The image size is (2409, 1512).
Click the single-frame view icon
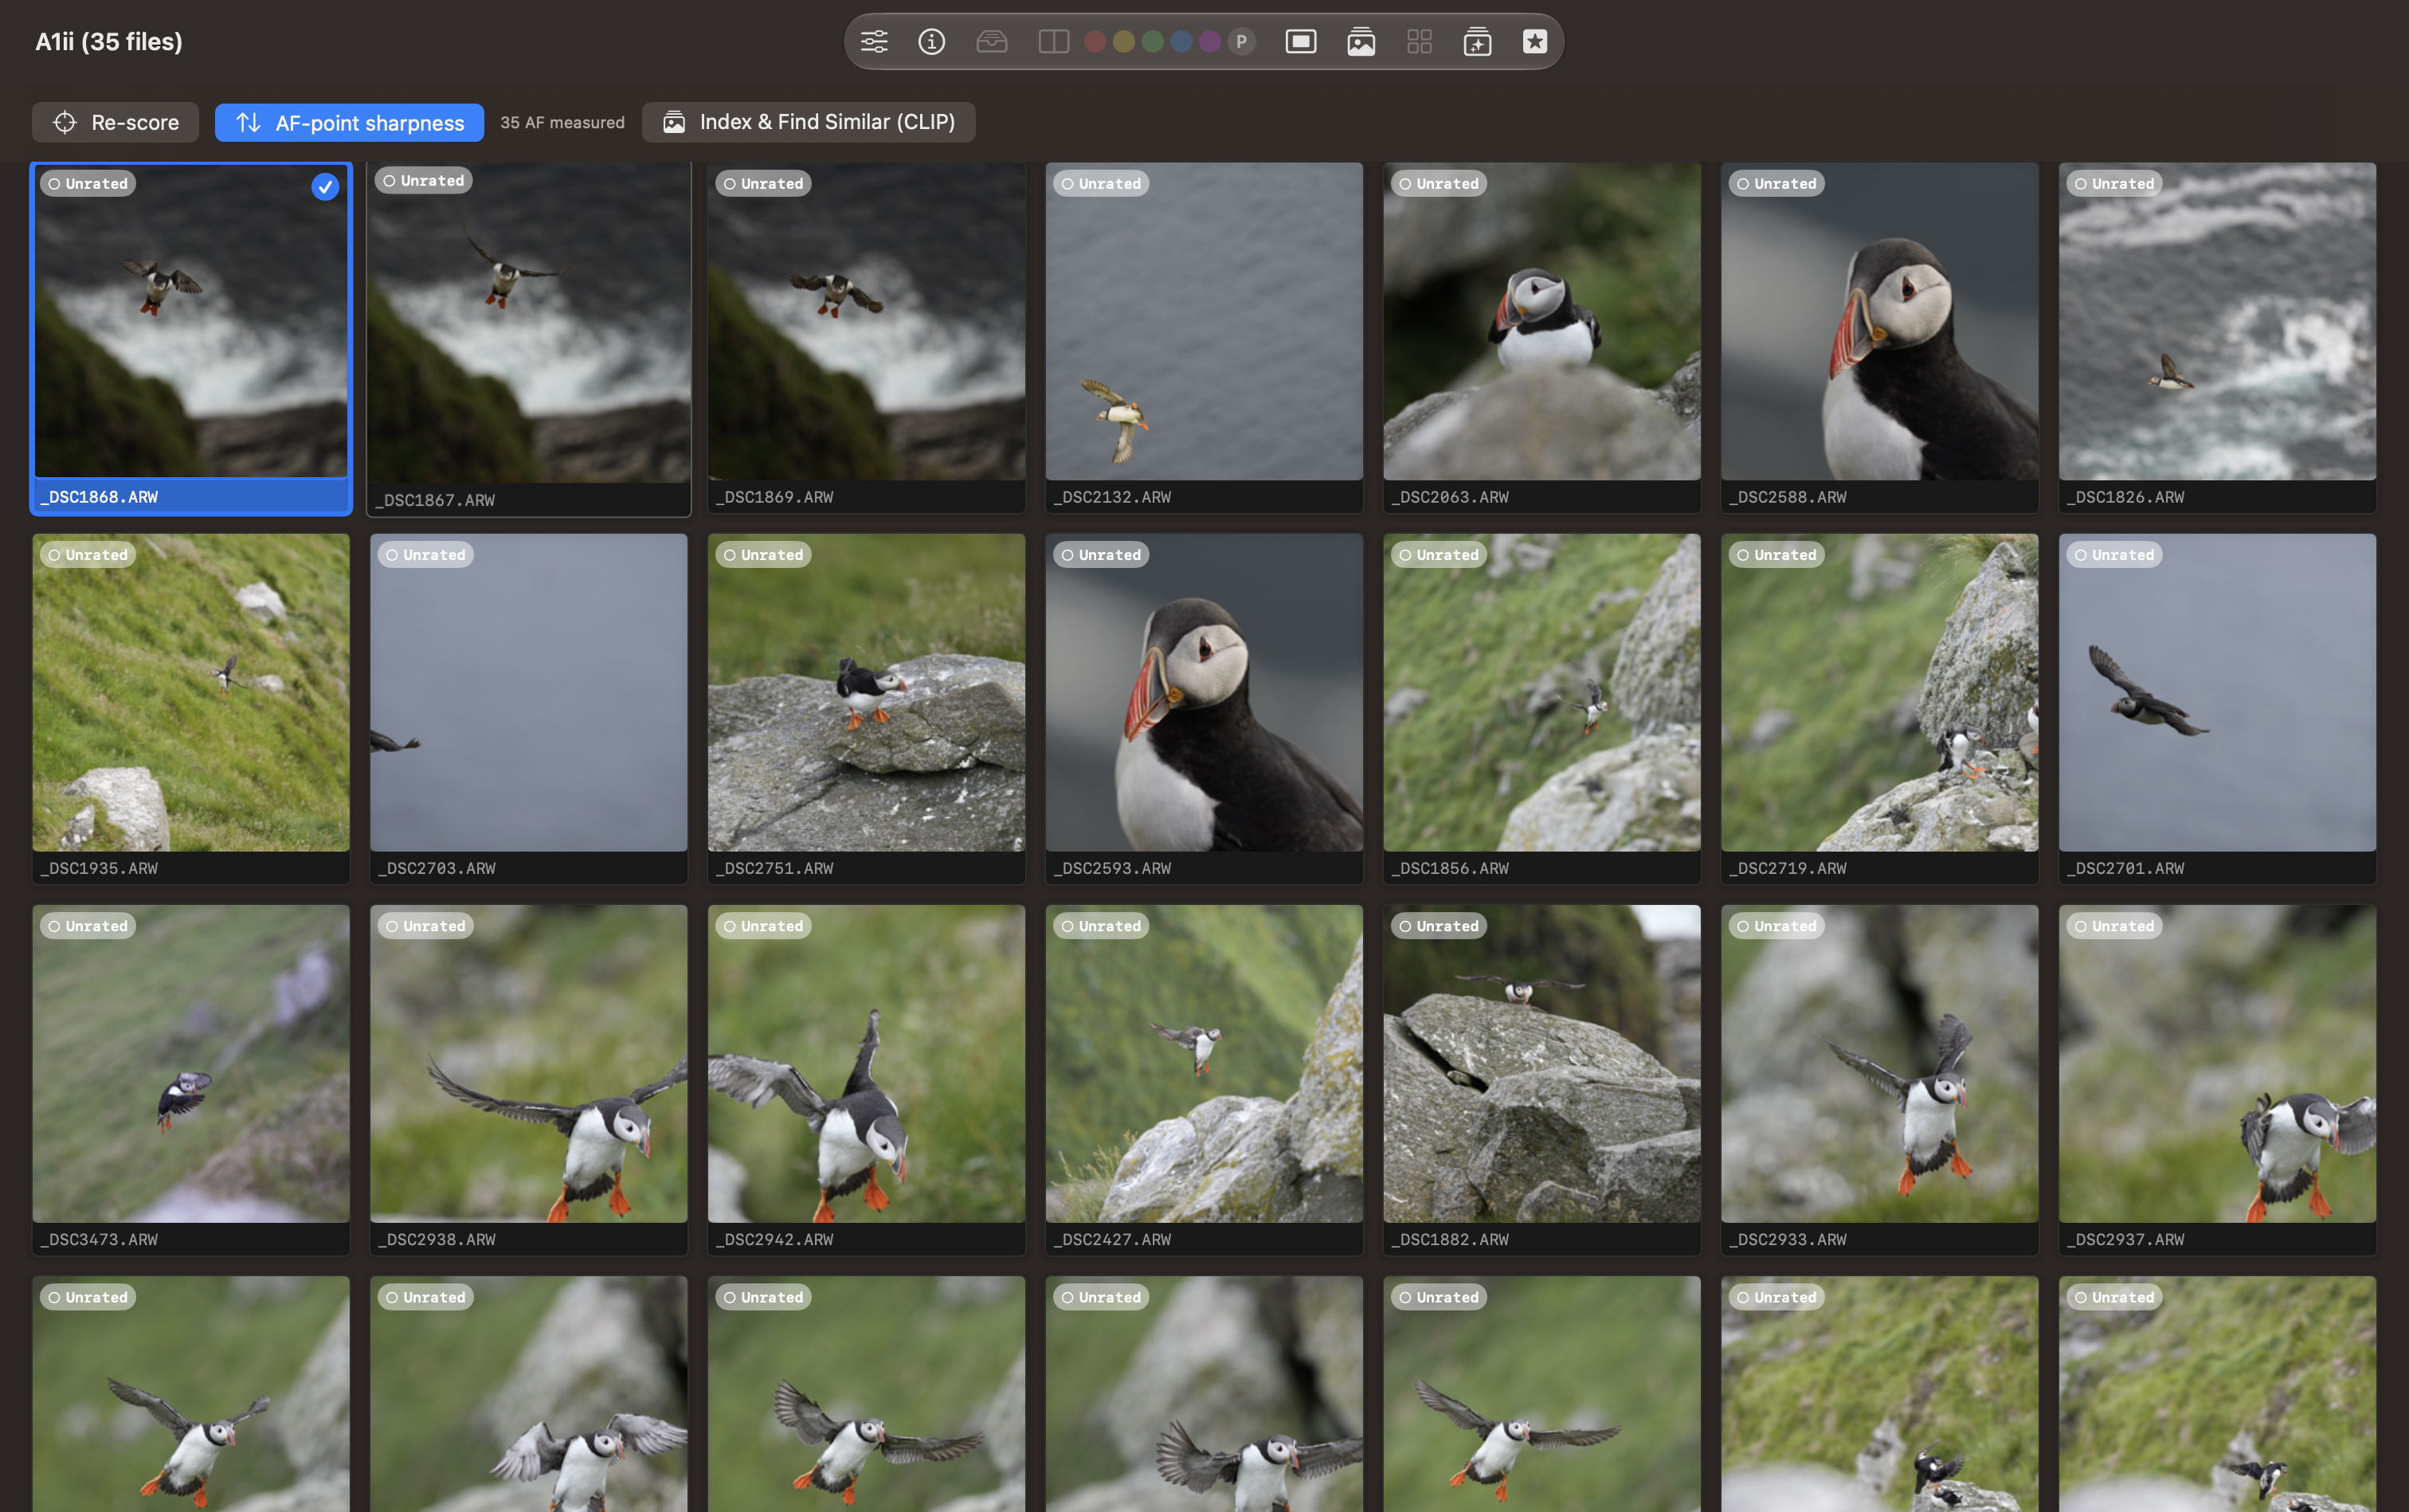click(1300, 42)
